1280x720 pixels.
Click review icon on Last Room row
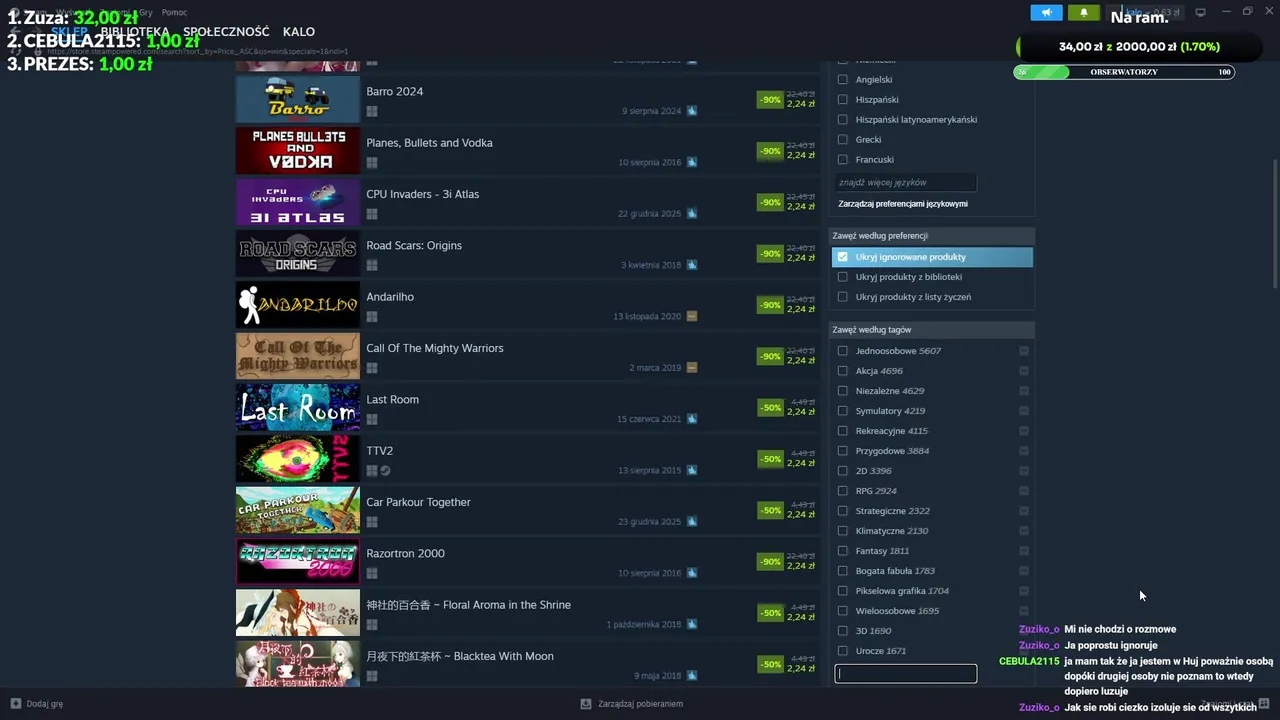tap(692, 419)
